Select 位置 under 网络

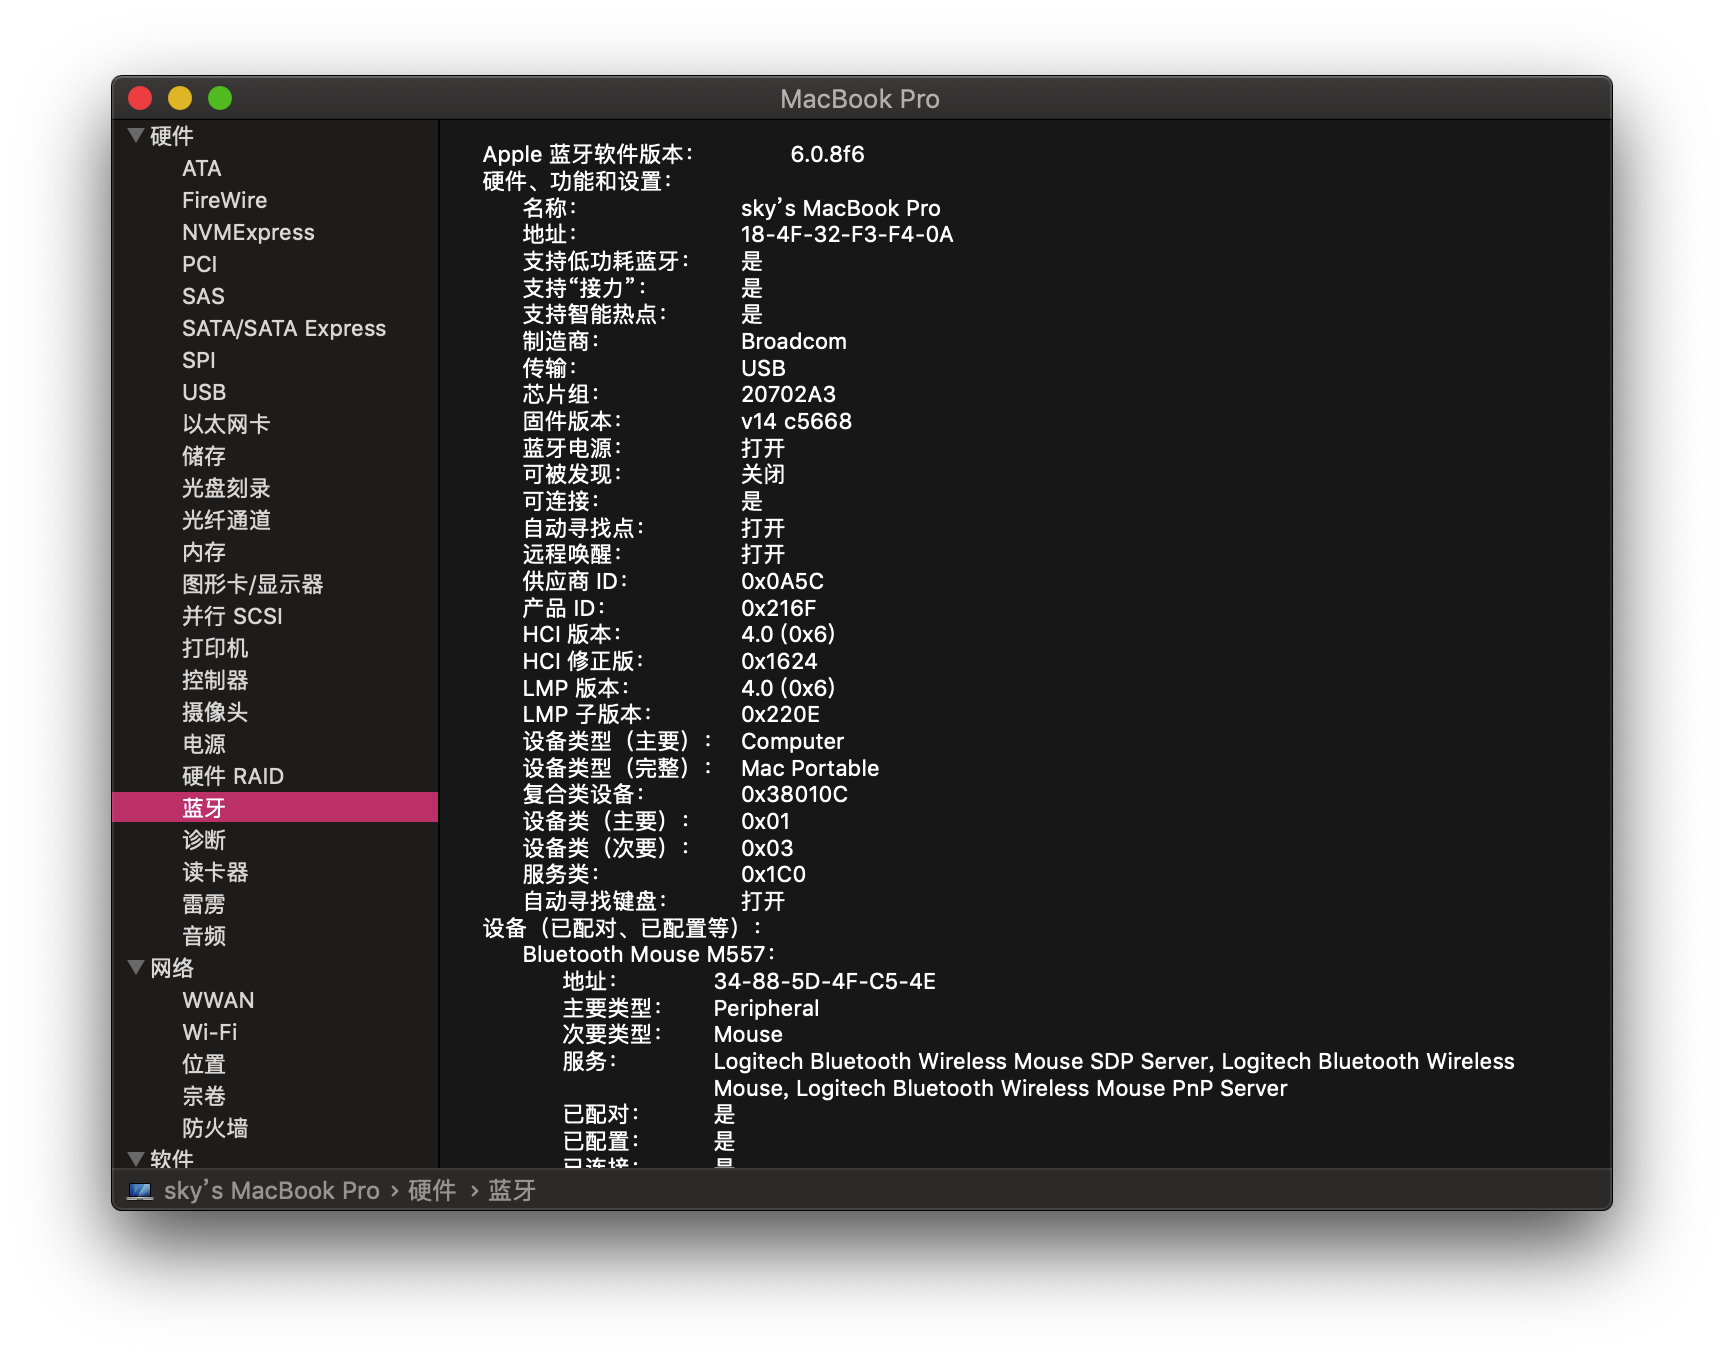pos(204,1064)
